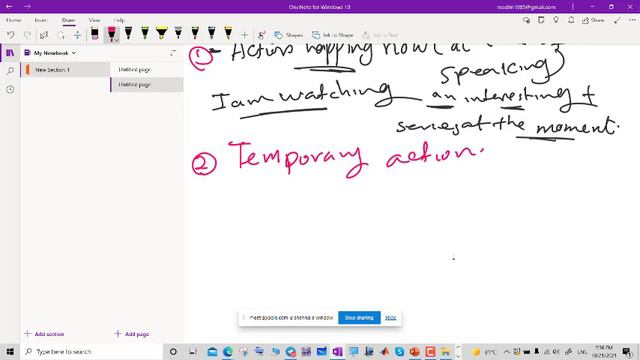
Task: Select the first black pen after pink
Action: point(128,33)
